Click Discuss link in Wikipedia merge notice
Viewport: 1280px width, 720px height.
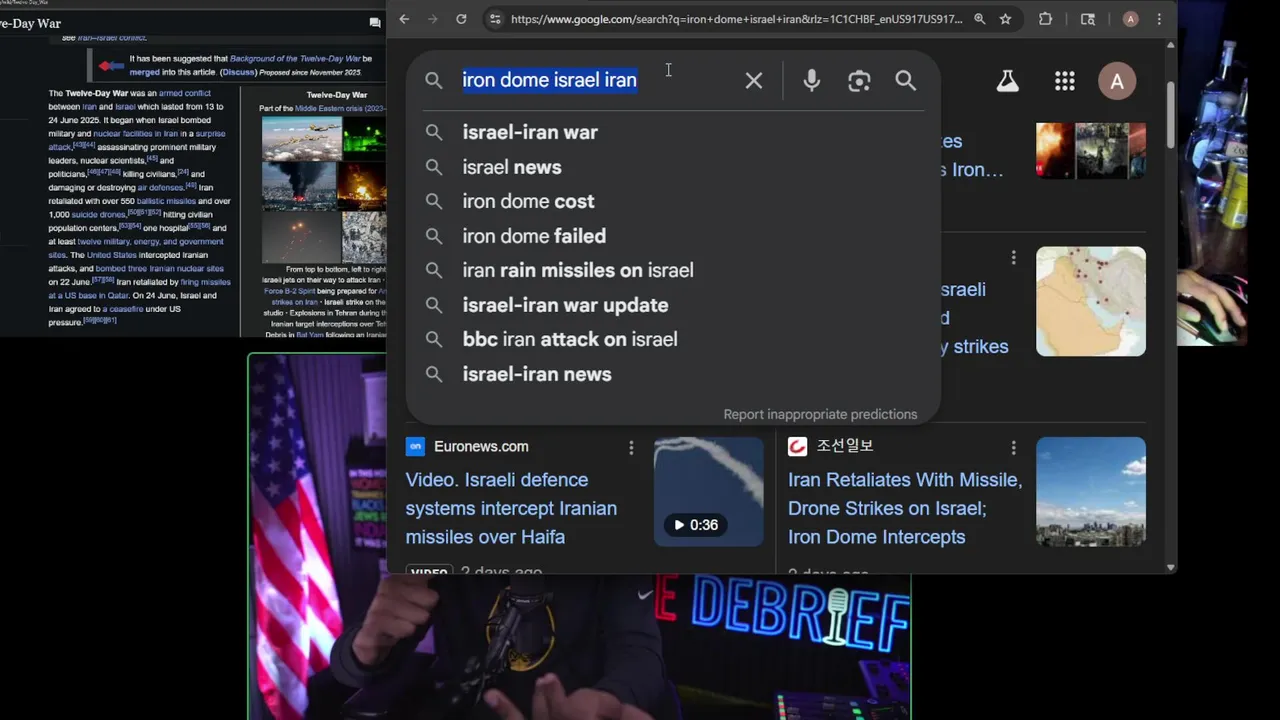[238, 72]
